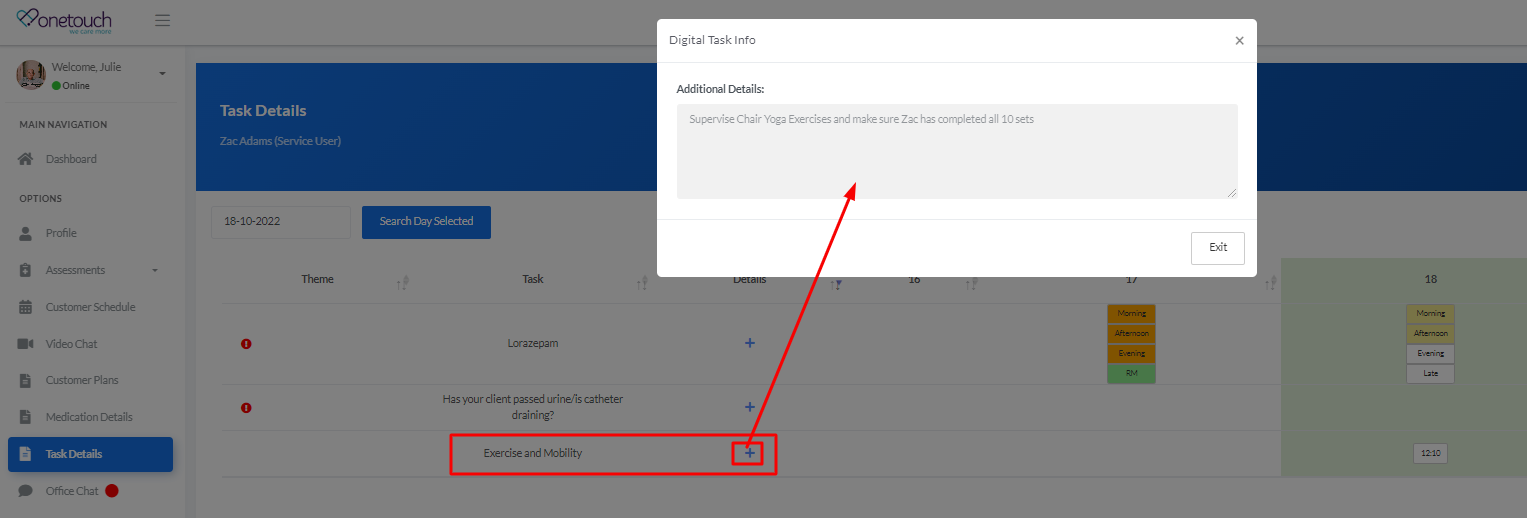Open Dashboard from the sidebar
This screenshot has width=1527, height=518.
click(71, 159)
